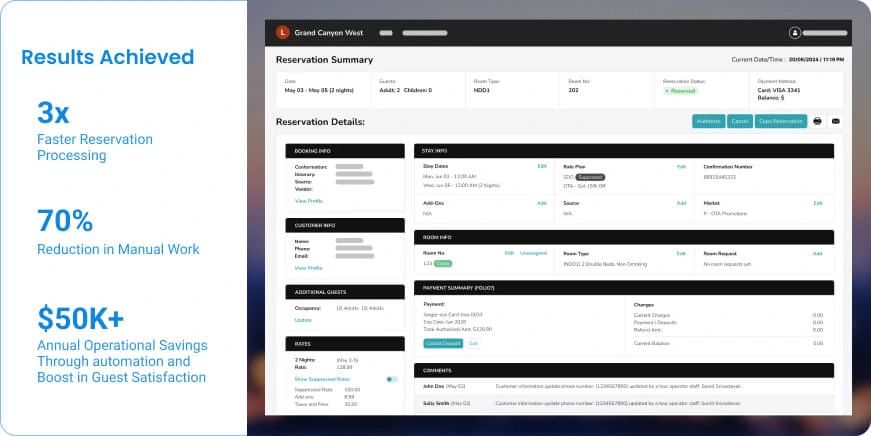871x436 pixels.
Task: Click Update under Additional Guests
Action: pos(303,320)
